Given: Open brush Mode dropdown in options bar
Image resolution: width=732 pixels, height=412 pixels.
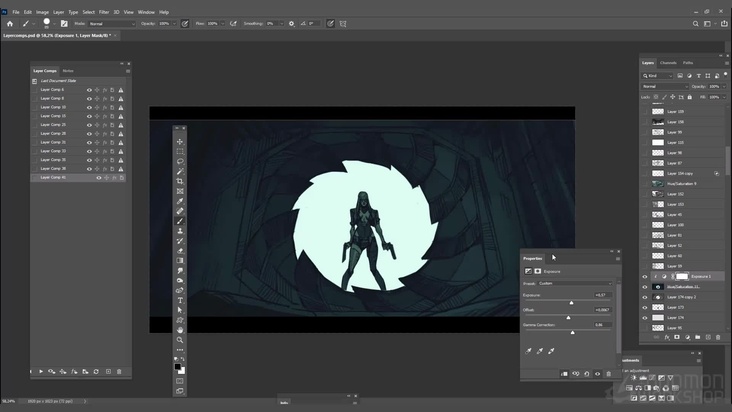Looking at the screenshot, I should [112, 23].
